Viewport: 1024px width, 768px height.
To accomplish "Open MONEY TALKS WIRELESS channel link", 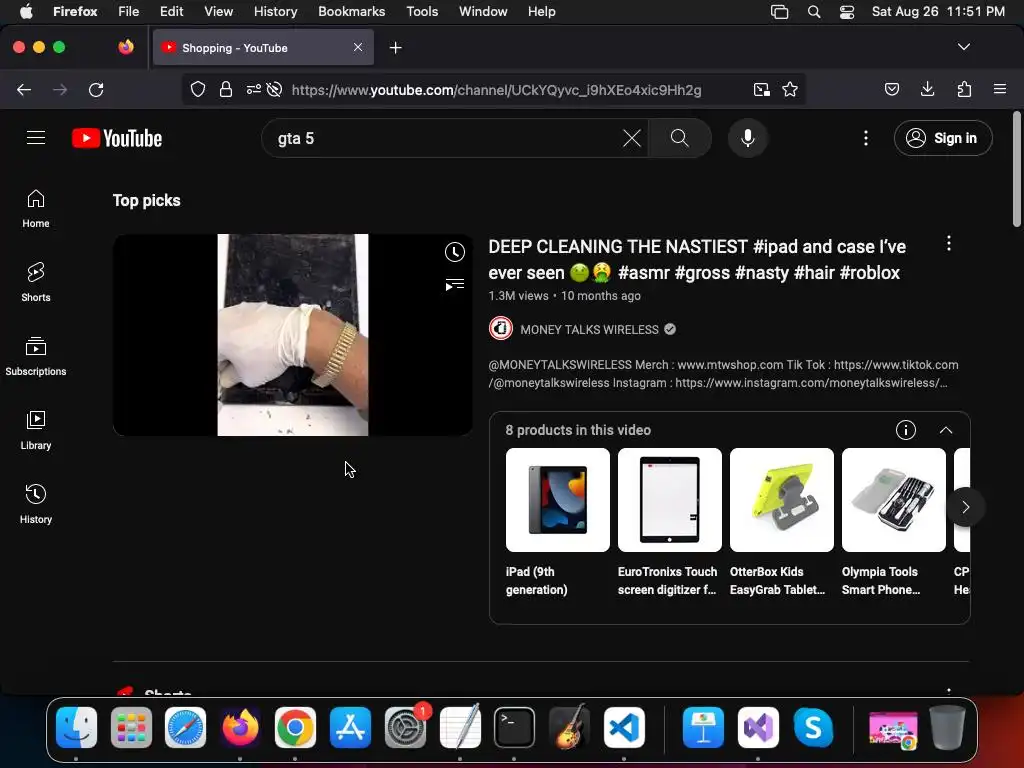I will click(589, 330).
